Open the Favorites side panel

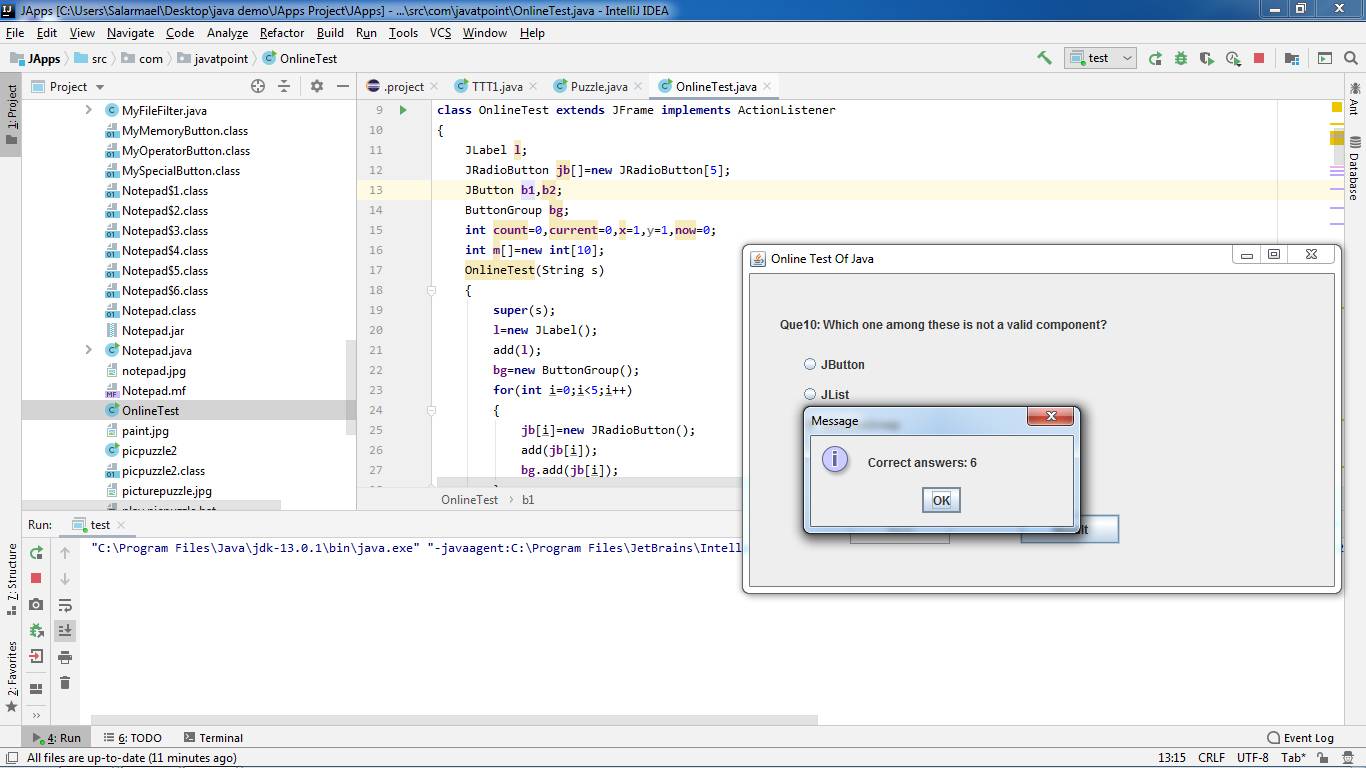click(11, 676)
